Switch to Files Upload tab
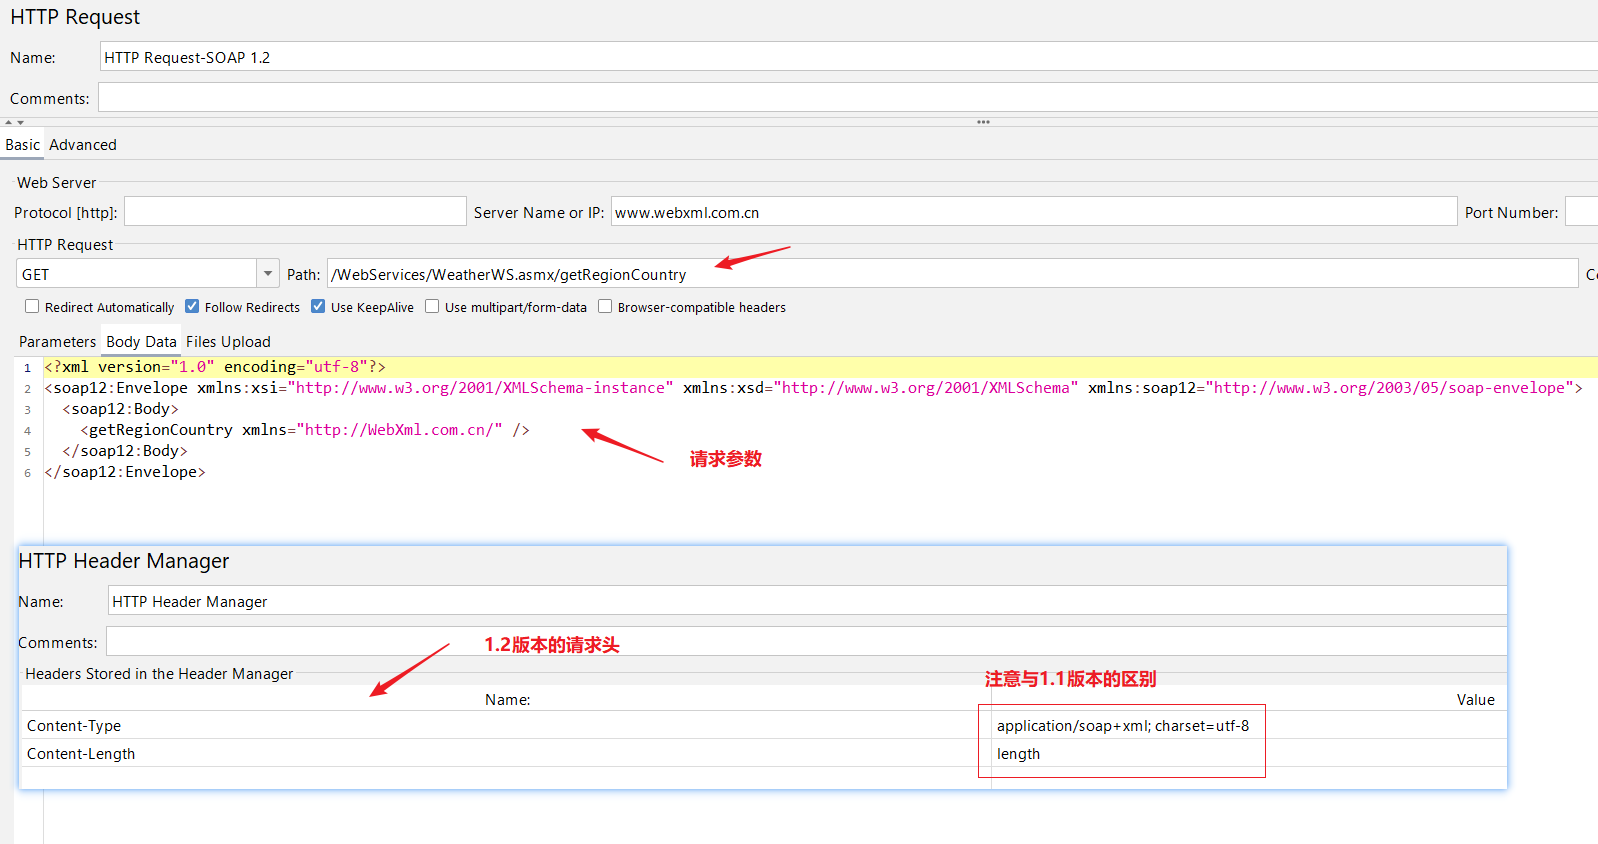This screenshot has height=844, width=1598. tap(228, 342)
